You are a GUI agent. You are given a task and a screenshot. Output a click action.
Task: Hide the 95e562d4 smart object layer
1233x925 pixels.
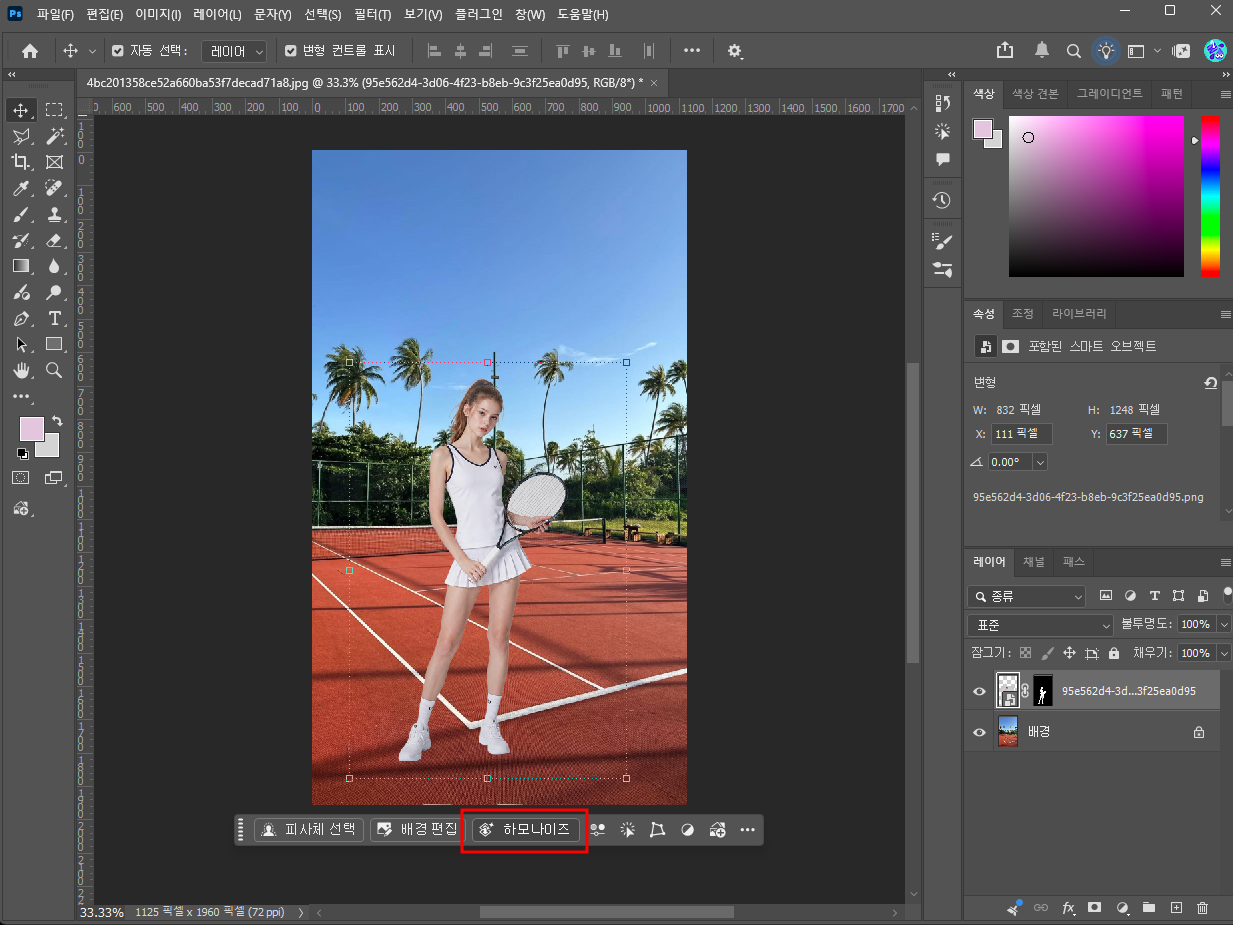980,691
